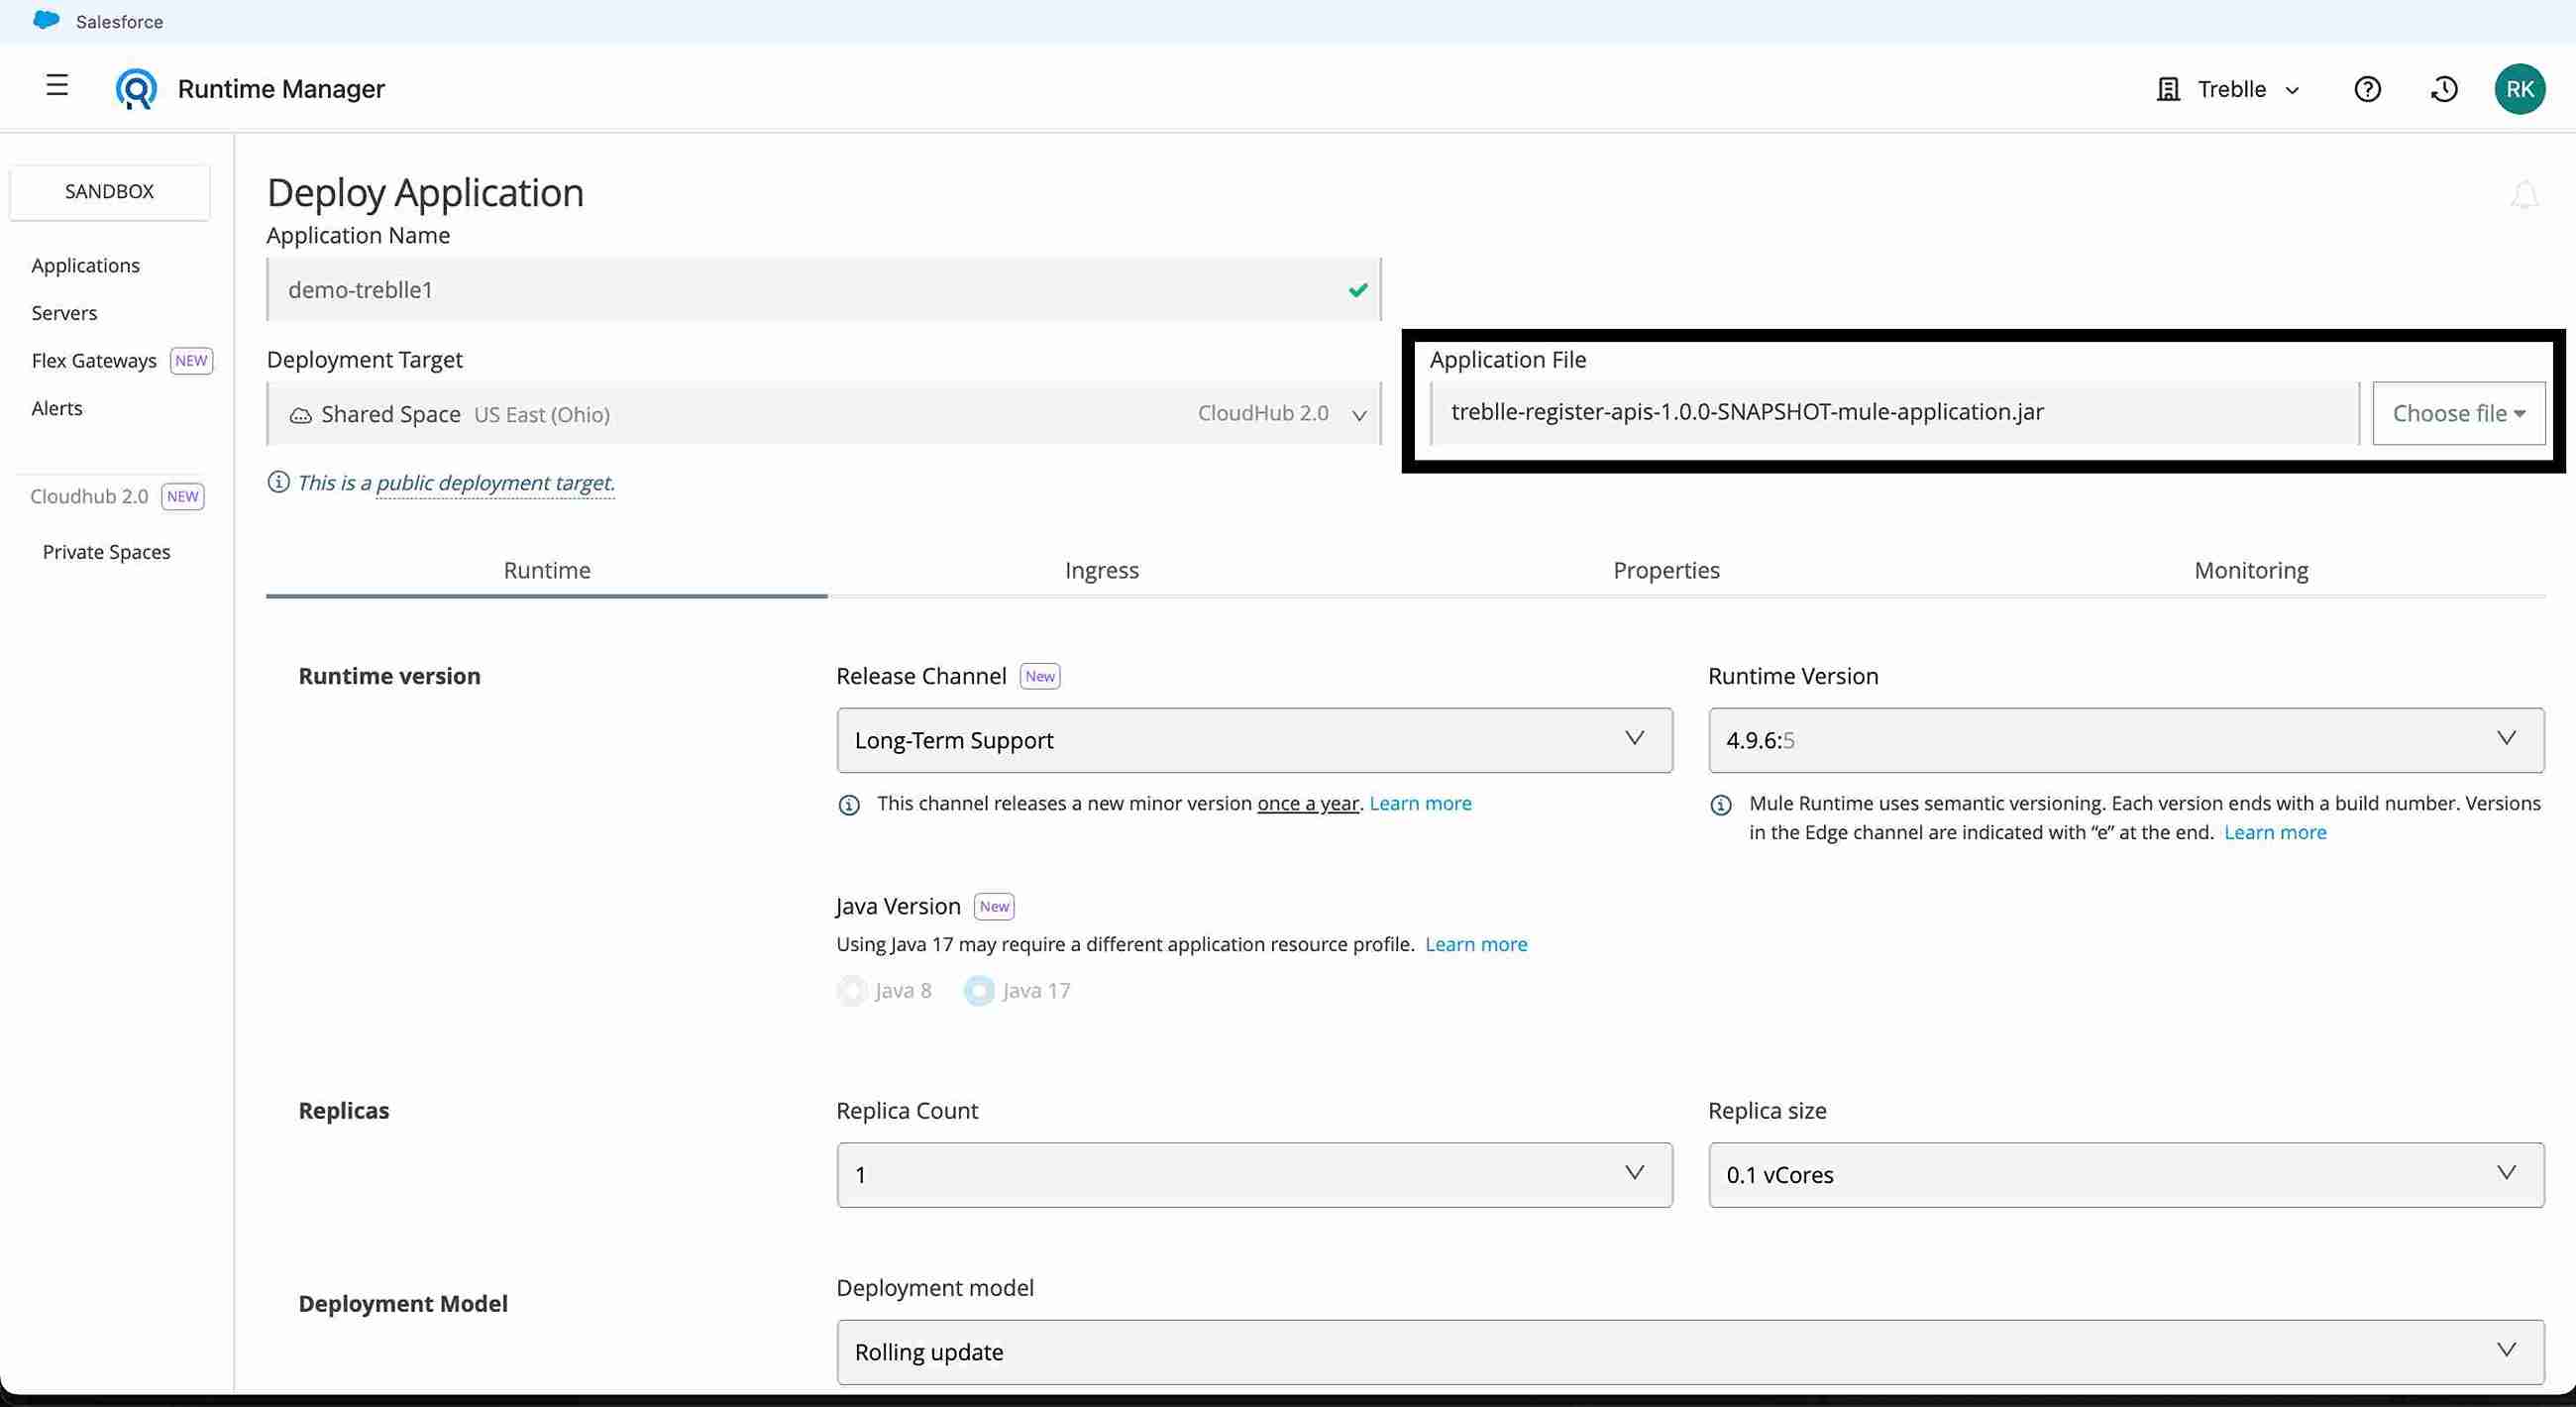Open the Learn more link about Java 17
Image resolution: width=2576 pixels, height=1407 pixels.
1476,944
